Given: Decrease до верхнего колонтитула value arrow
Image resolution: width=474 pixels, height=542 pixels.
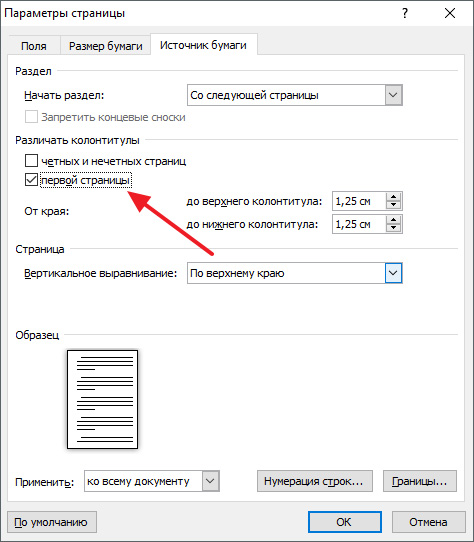Looking at the screenshot, I should [x=393, y=205].
